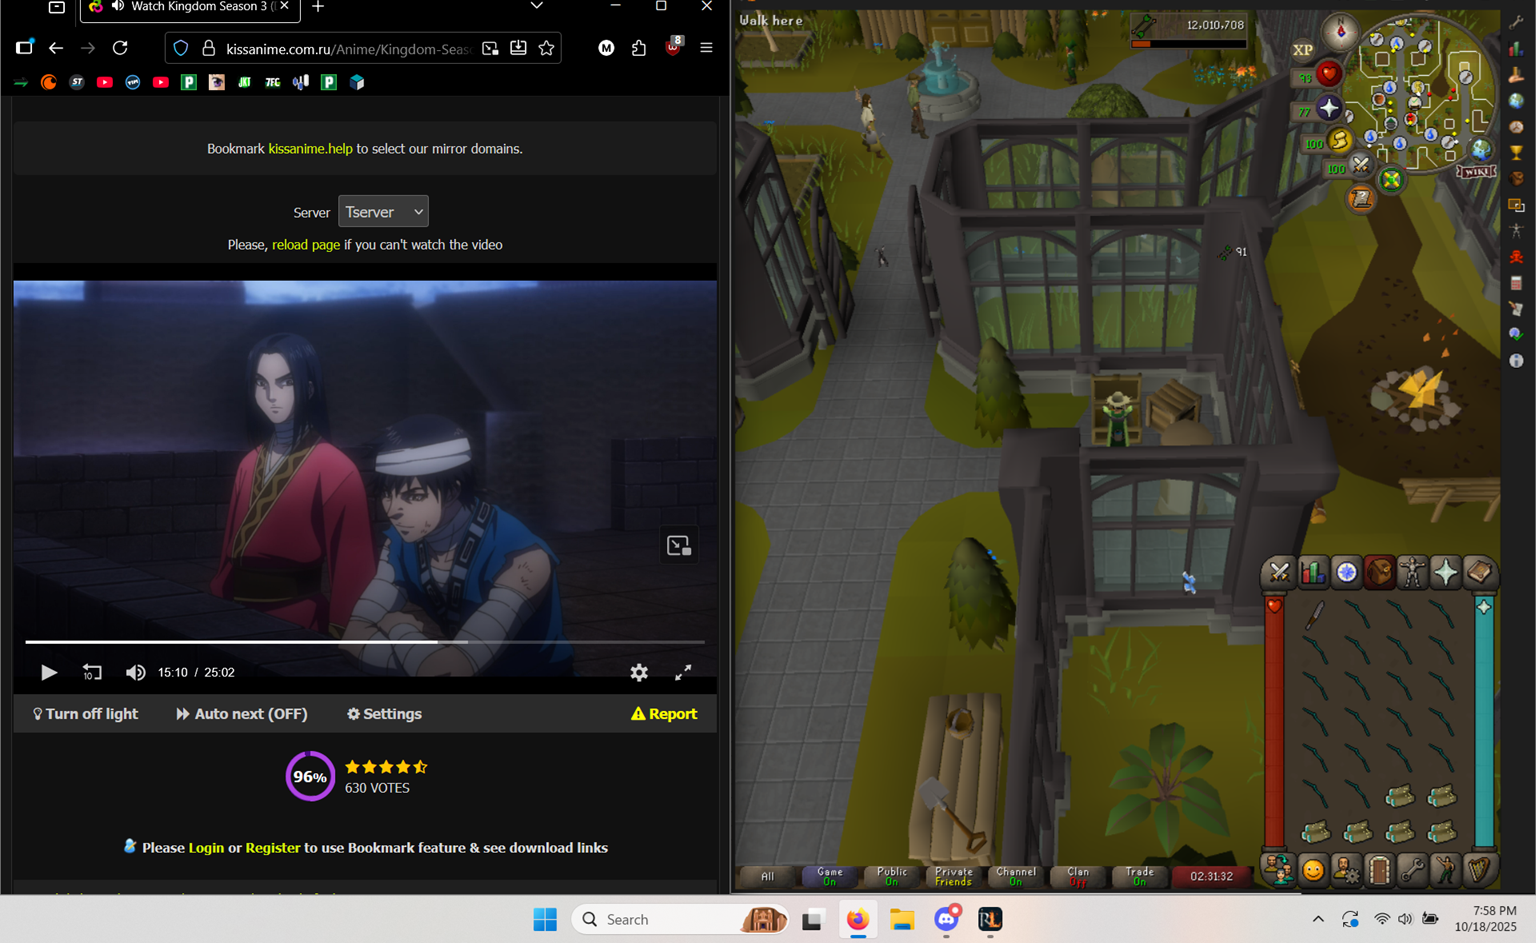Toggle the Public chat filter

click(x=891, y=876)
